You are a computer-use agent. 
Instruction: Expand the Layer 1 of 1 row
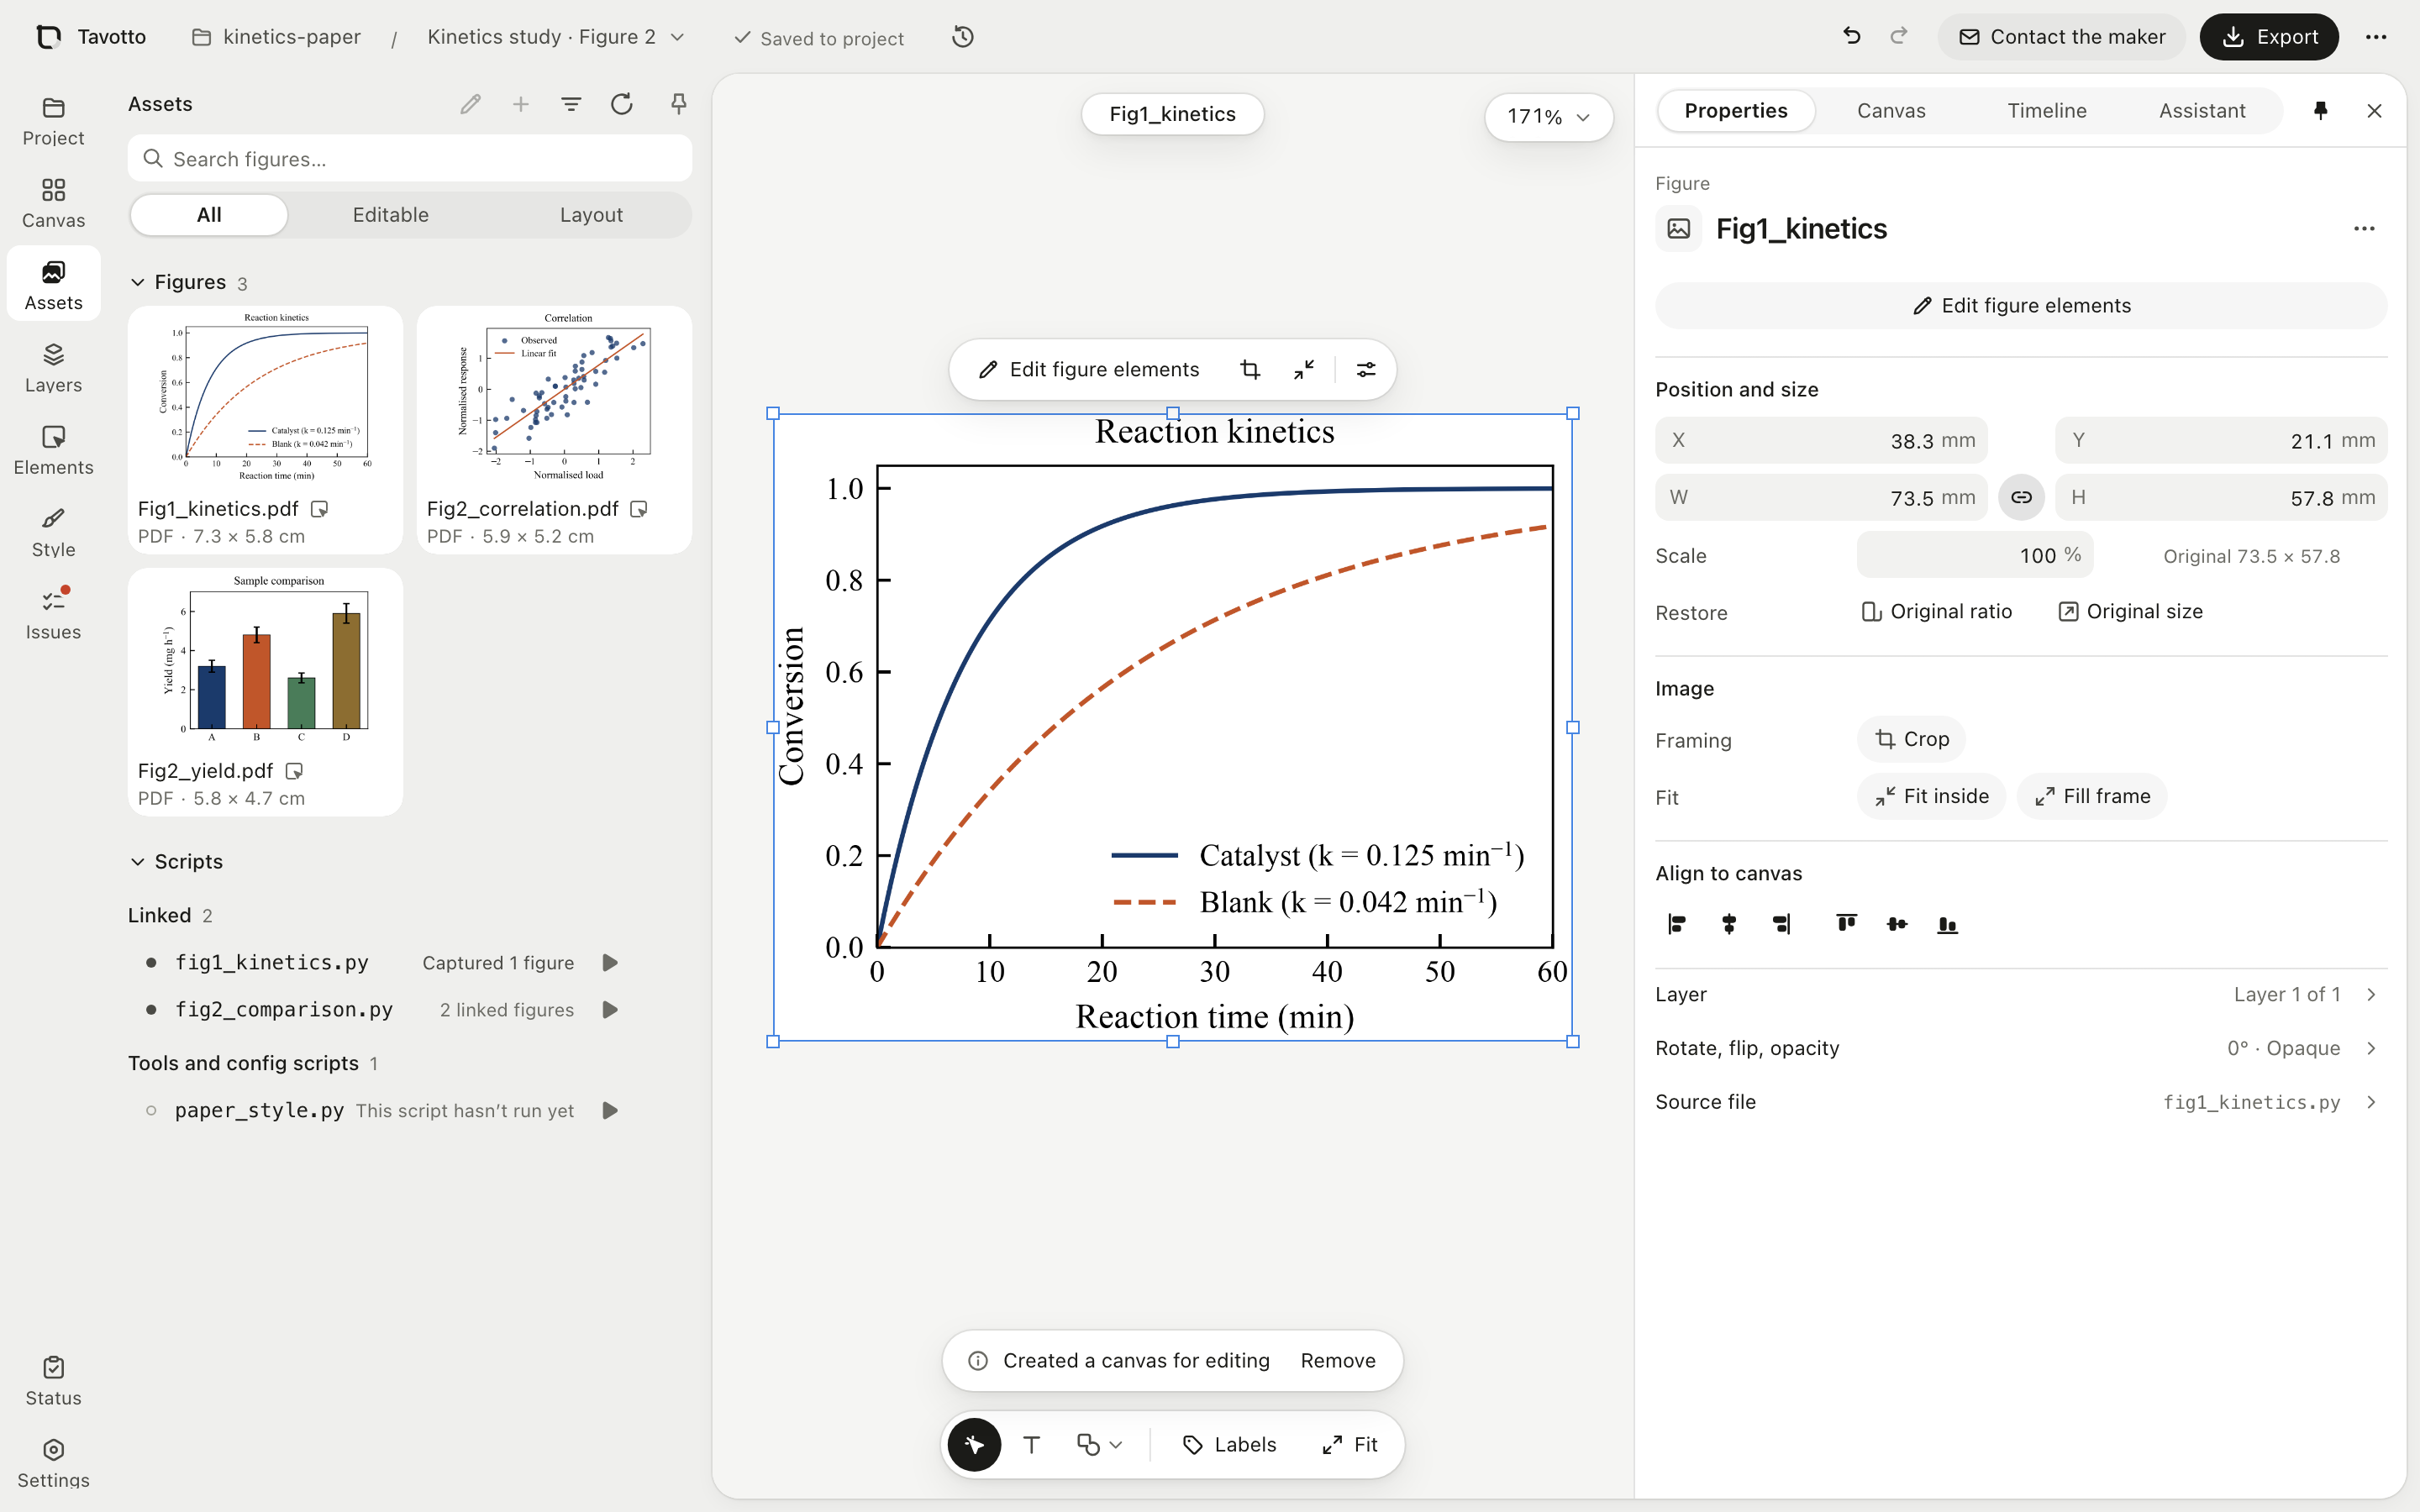click(2021, 995)
